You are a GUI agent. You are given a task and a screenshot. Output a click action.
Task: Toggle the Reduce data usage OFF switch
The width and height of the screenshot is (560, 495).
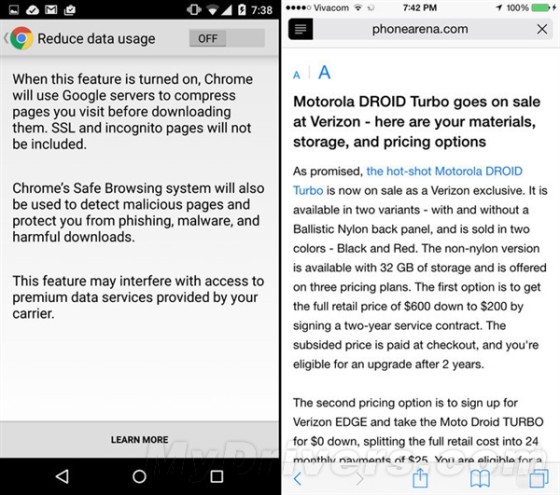tap(227, 38)
